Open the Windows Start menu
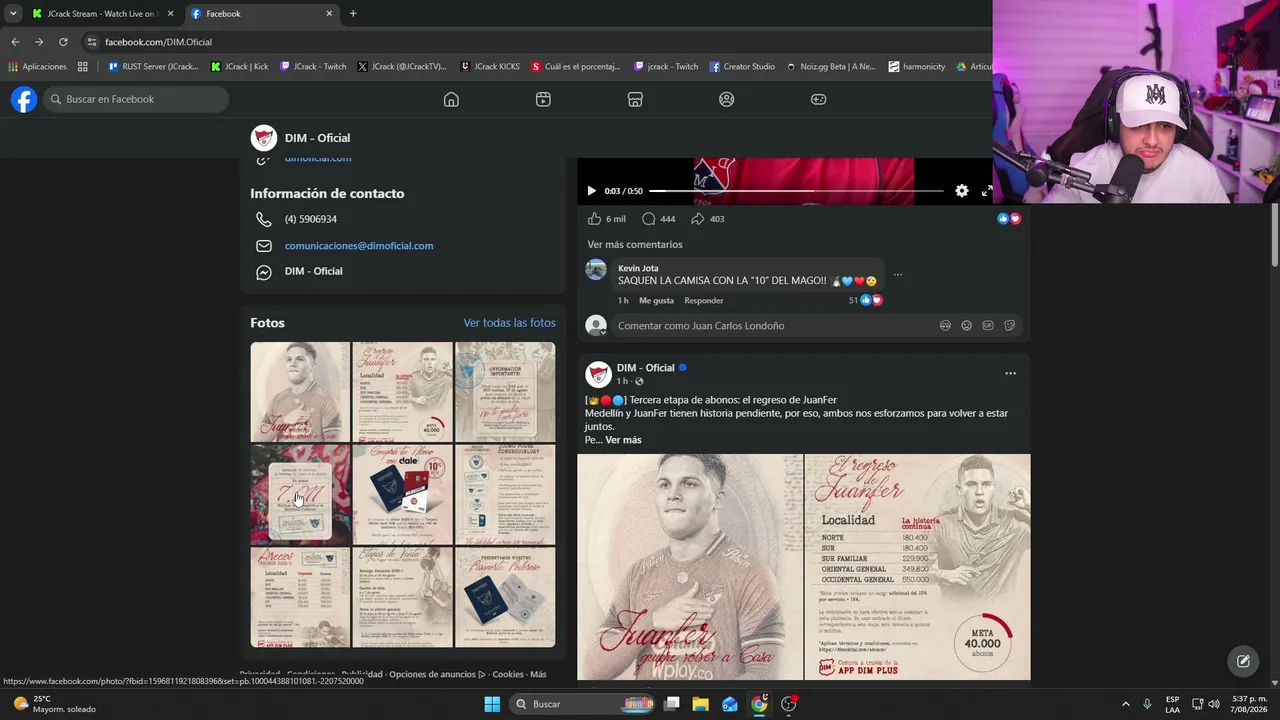1280x720 pixels. pyautogui.click(x=492, y=704)
